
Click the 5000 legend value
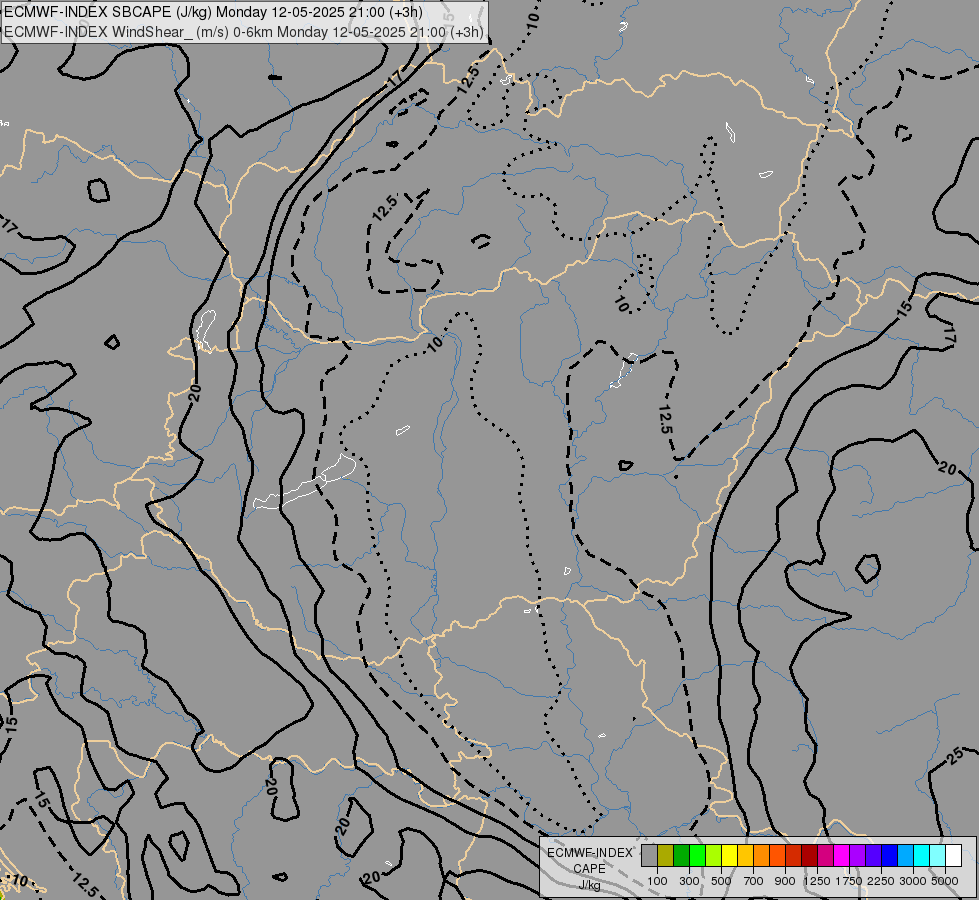click(x=945, y=881)
